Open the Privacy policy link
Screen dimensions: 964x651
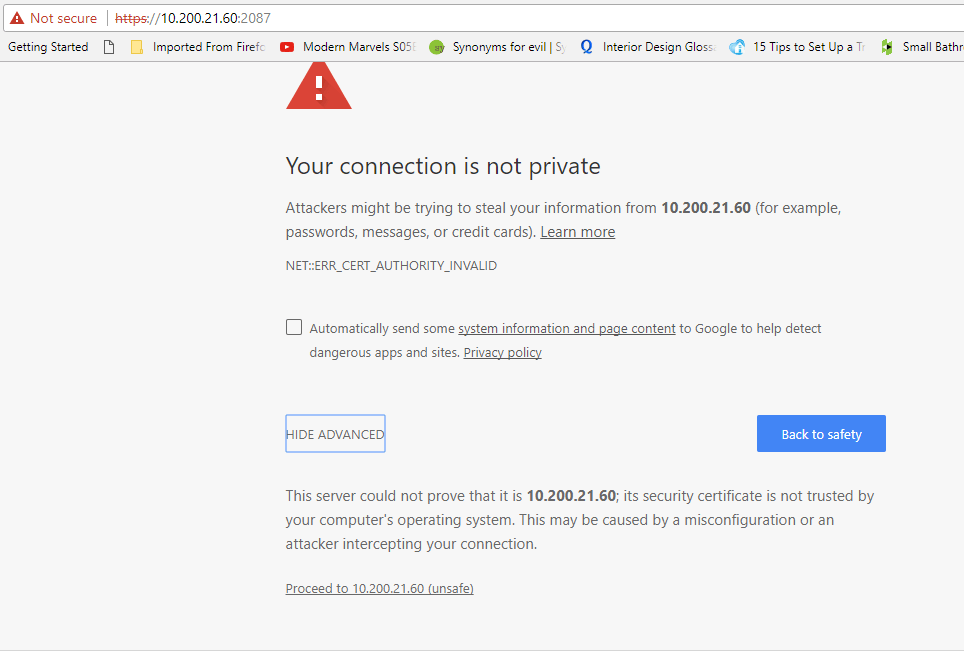[x=502, y=353]
